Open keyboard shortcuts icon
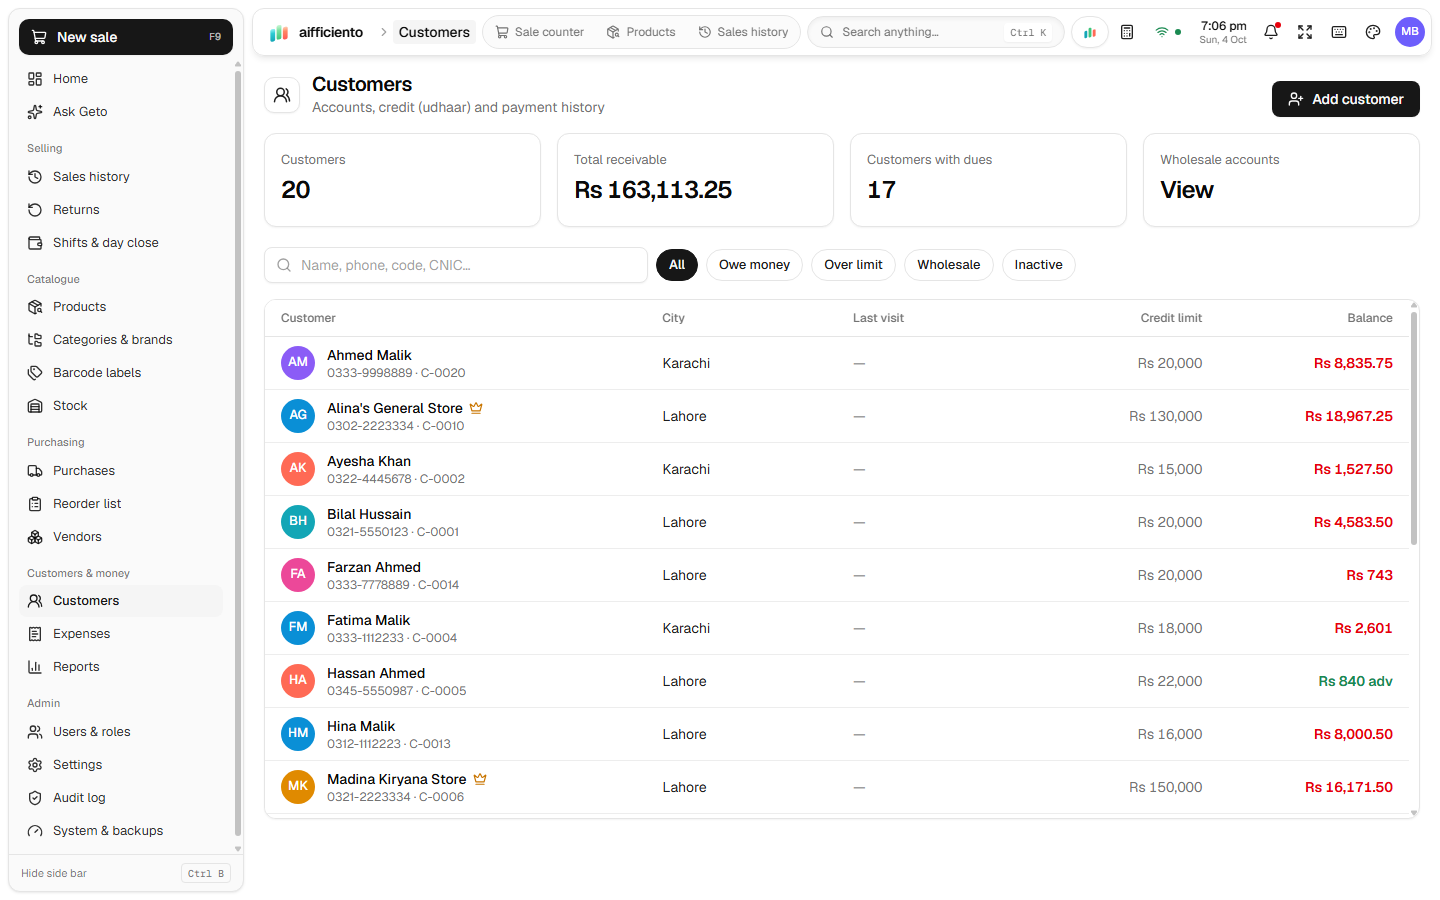Viewport: 1440px width, 900px height. [x=1339, y=32]
